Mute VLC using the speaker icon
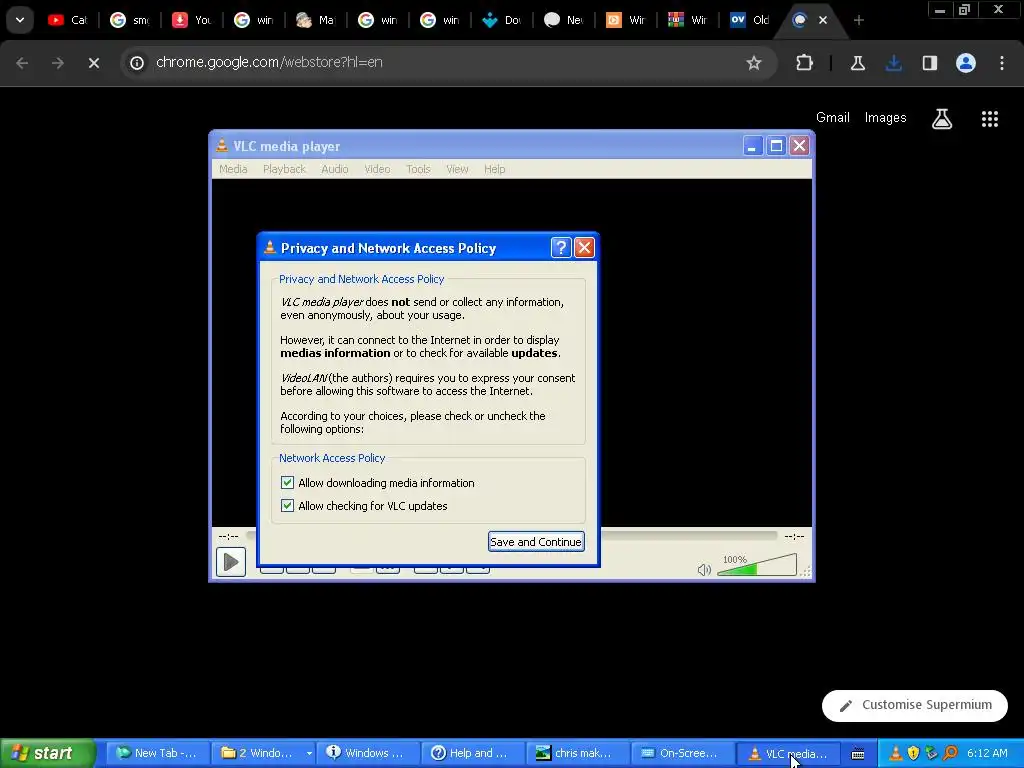The width and height of the screenshot is (1024, 768). pyautogui.click(x=703, y=569)
